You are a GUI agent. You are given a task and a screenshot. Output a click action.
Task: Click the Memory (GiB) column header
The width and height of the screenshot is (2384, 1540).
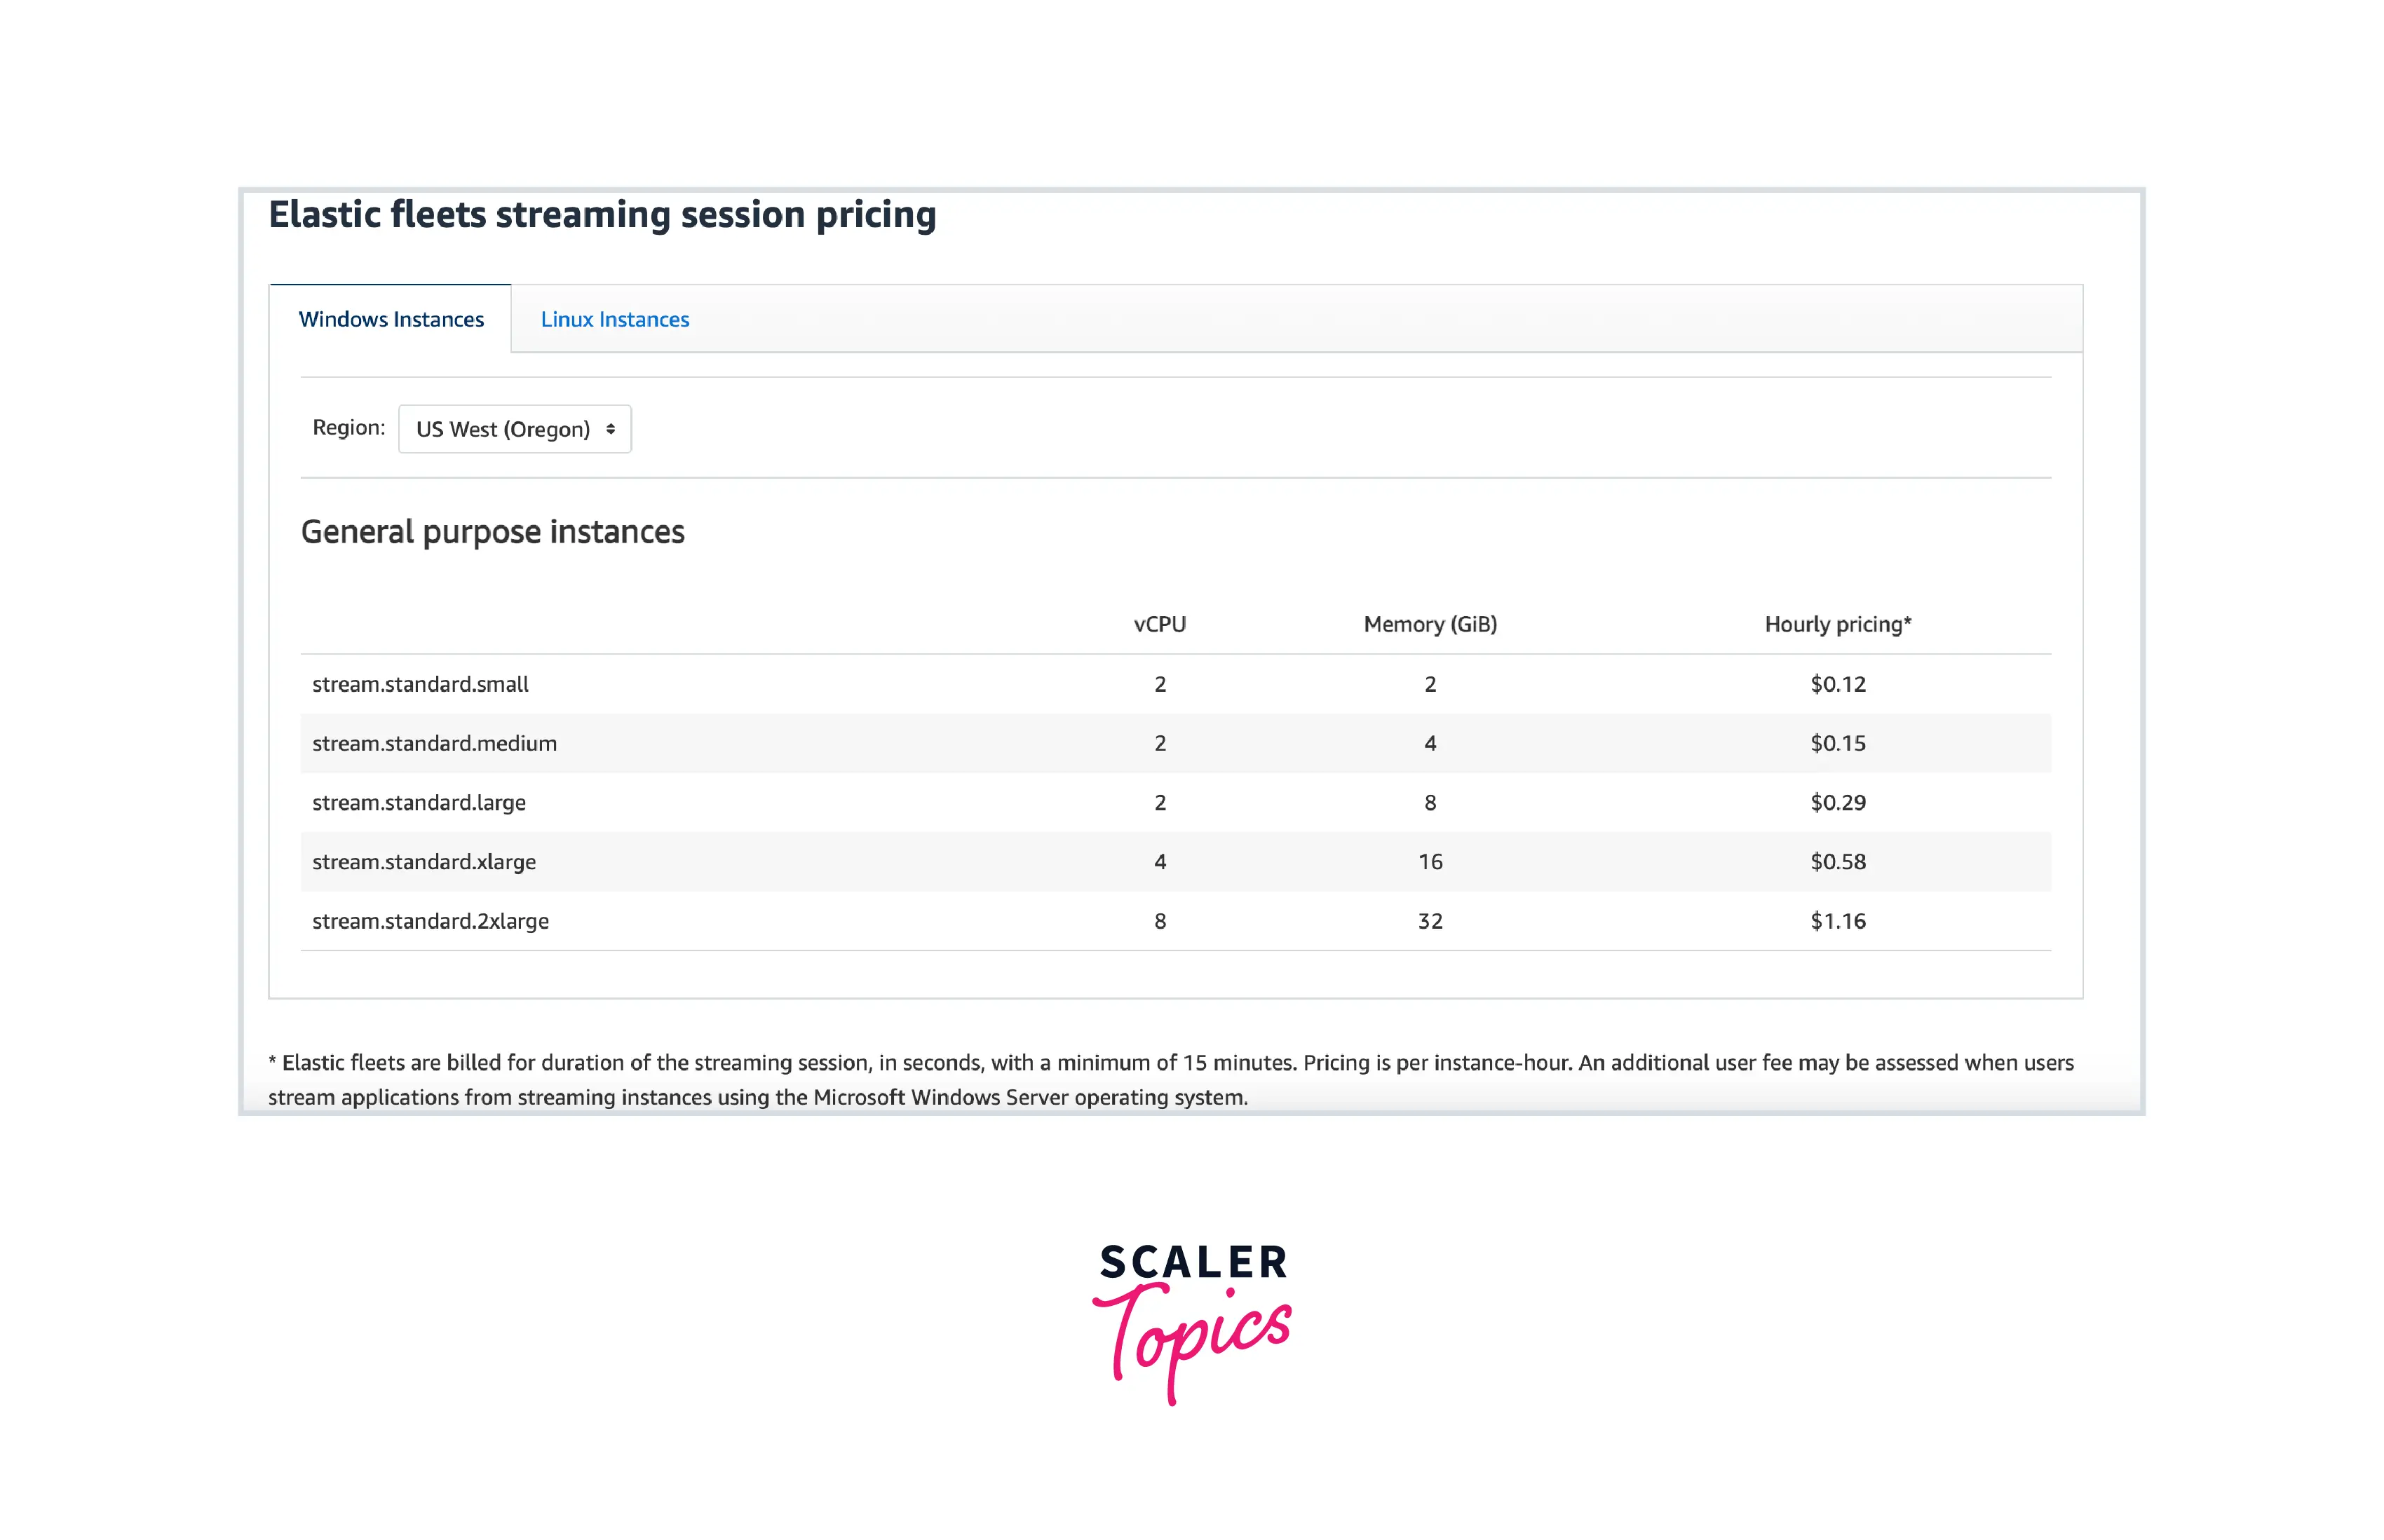pyautogui.click(x=1430, y=624)
